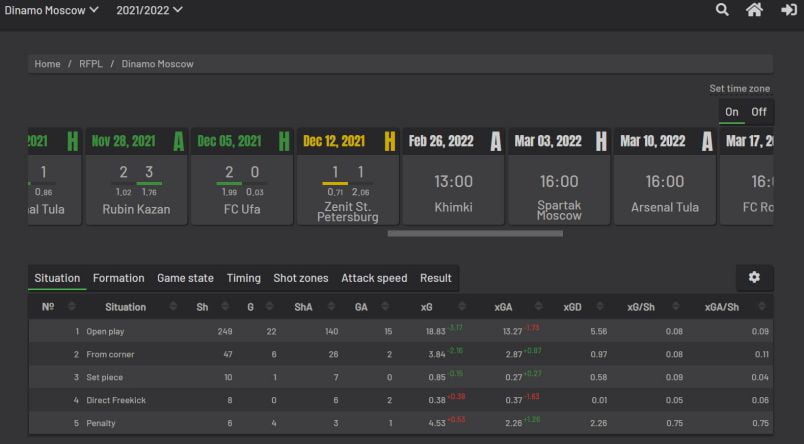804x444 pixels.
Task: Switch to Formation tab
Action: [118, 278]
